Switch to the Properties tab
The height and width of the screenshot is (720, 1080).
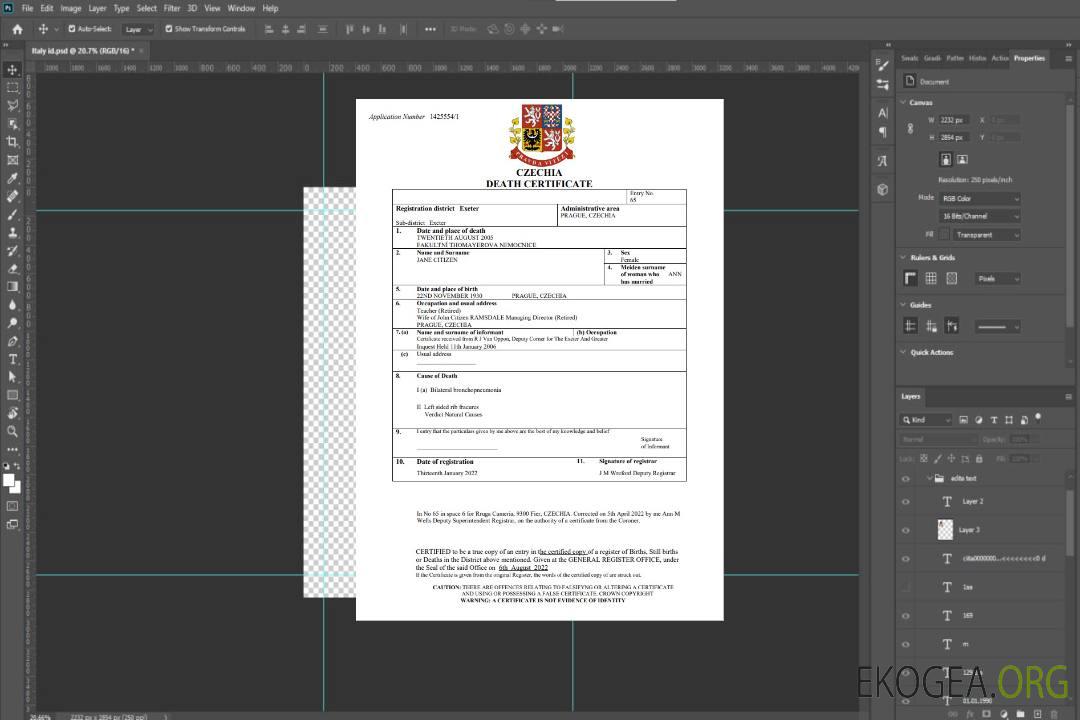[1029, 59]
